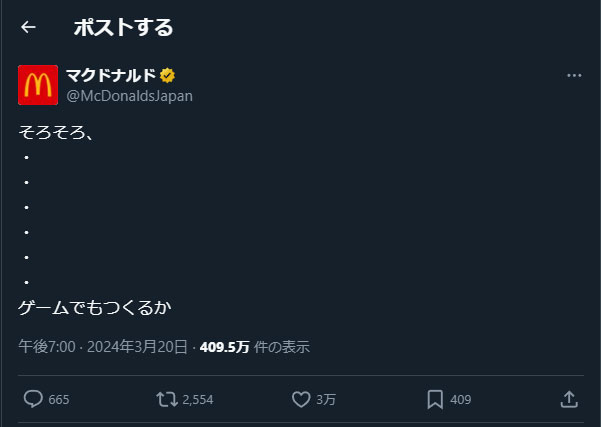This screenshot has height=427, width=601.
Task: Click the 2,554 reposts count
Action: coord(198,400)
